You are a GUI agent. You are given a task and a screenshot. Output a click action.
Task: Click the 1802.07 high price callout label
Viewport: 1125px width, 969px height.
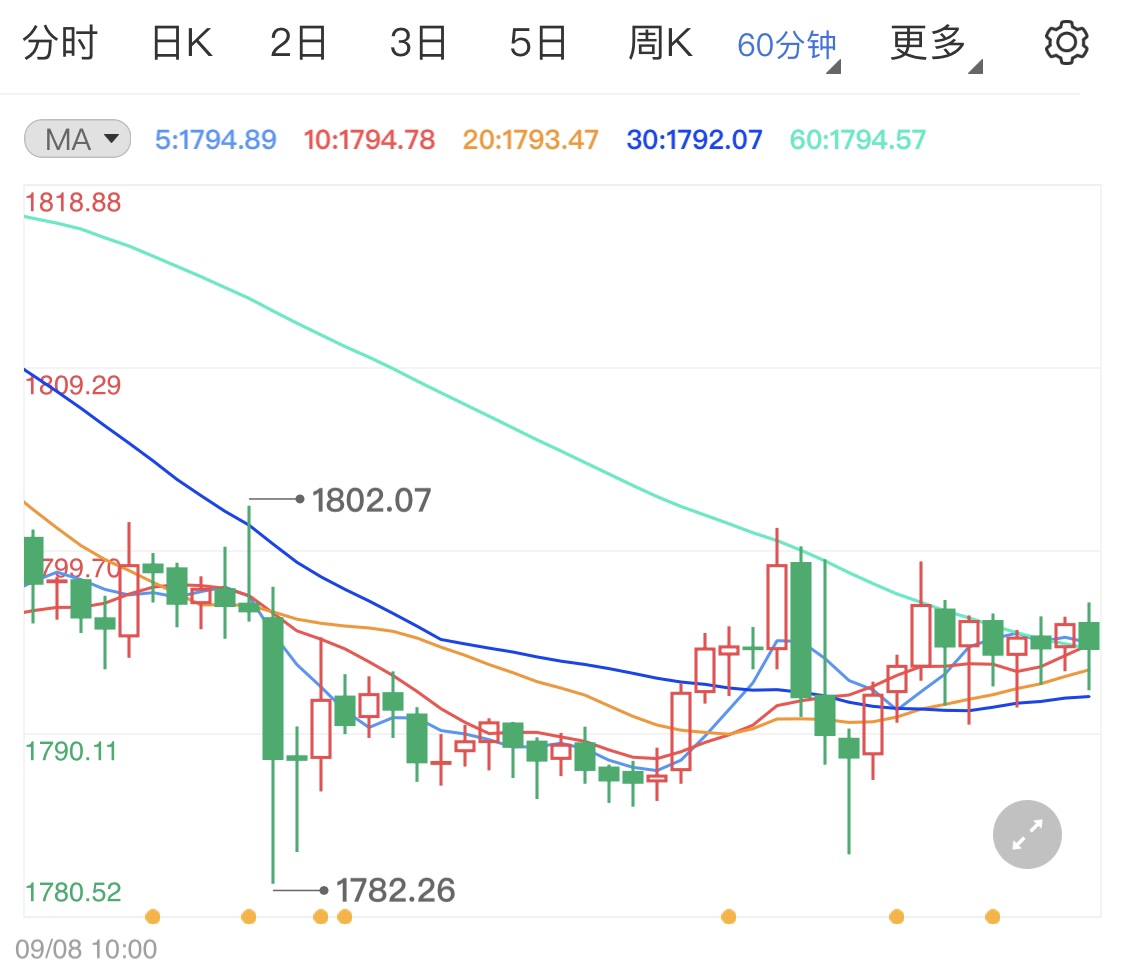click(372, 499)
